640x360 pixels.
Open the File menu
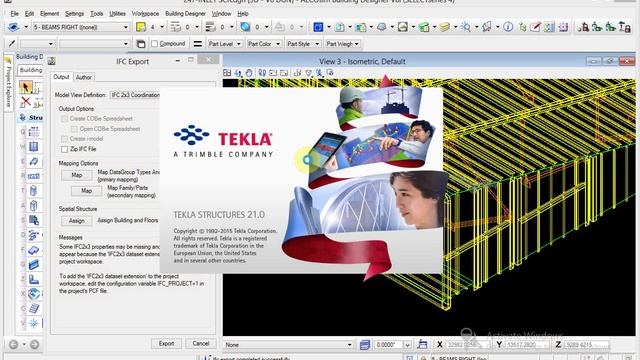pos(15,13)
